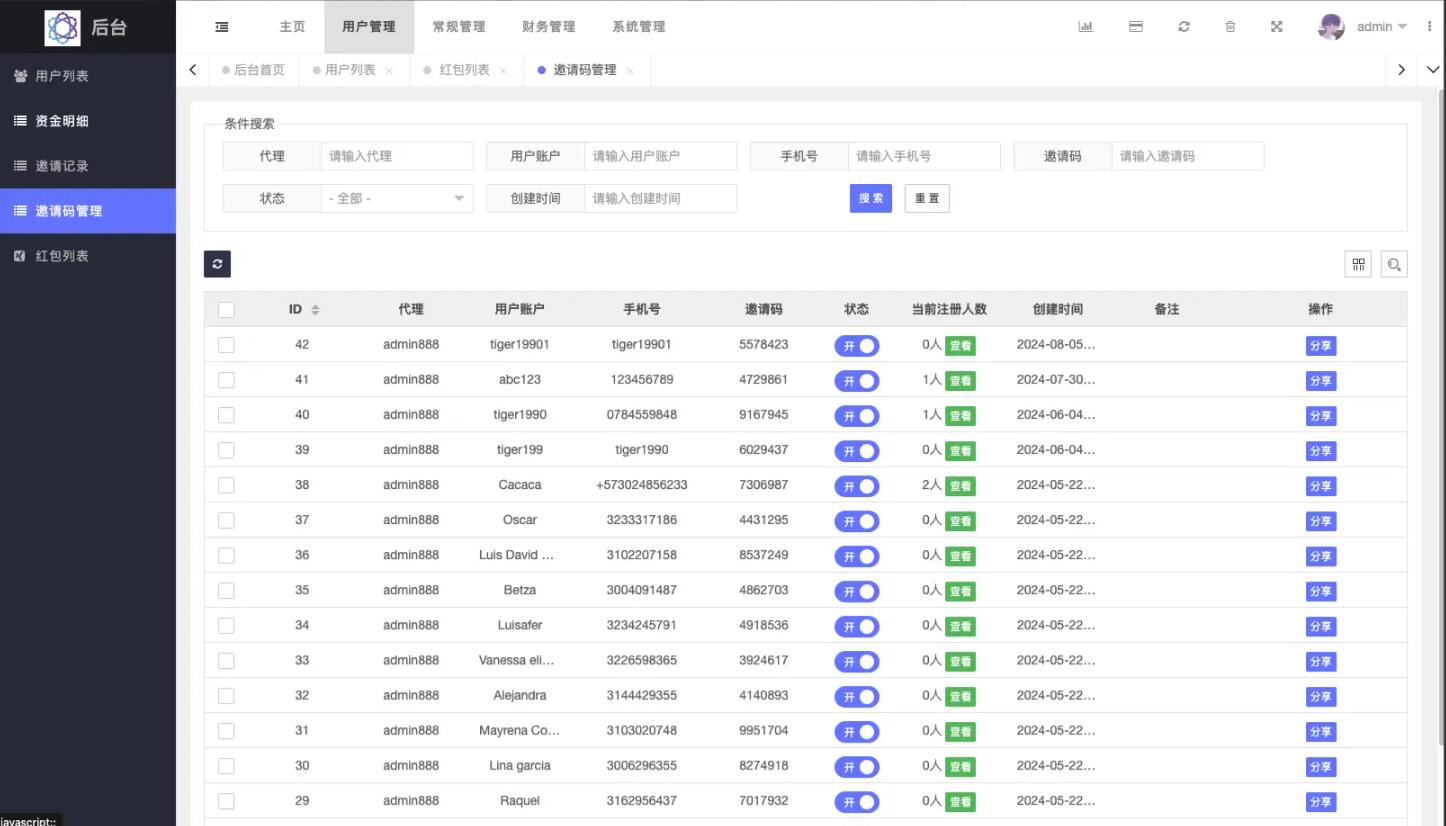Click 查看 button for Cacaca row
Image resolution: width=1446 pixels, height=826 pixels.
tap(960, 486)
